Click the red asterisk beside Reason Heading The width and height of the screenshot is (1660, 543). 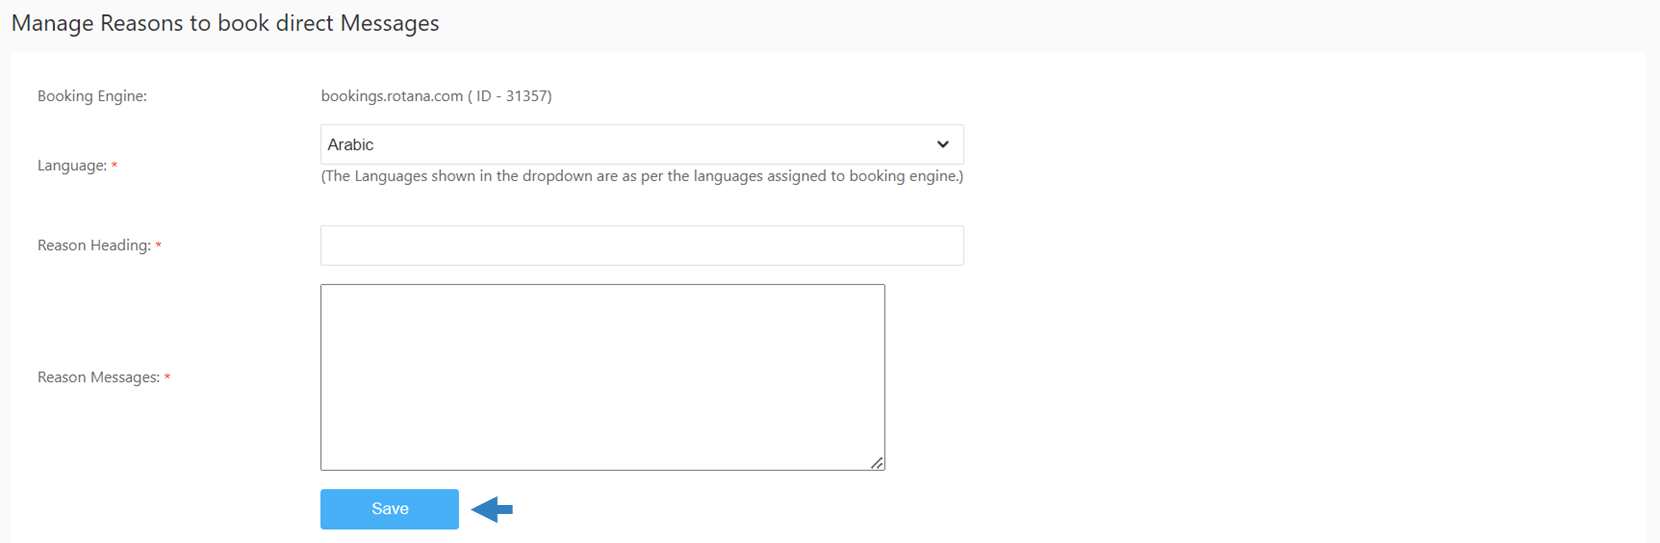point(158,245)
